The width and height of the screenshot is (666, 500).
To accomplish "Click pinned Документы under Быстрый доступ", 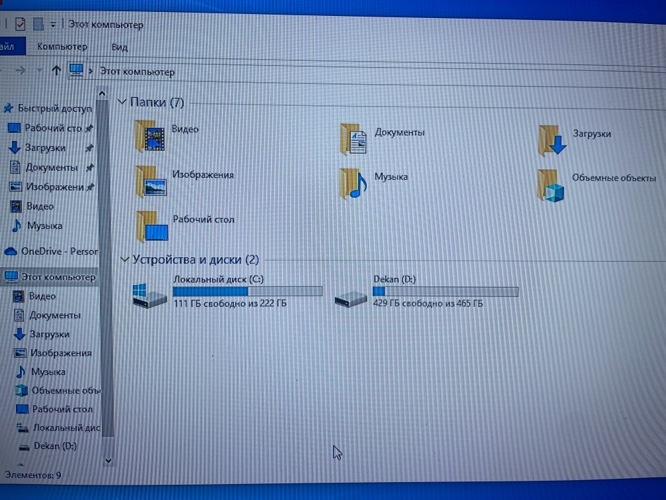I will [x=51, y=167].
